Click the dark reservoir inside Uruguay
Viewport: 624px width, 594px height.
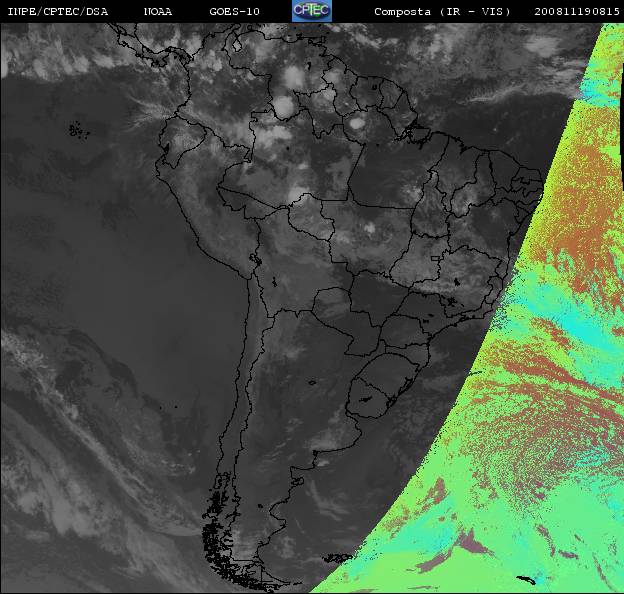[367, 398]
